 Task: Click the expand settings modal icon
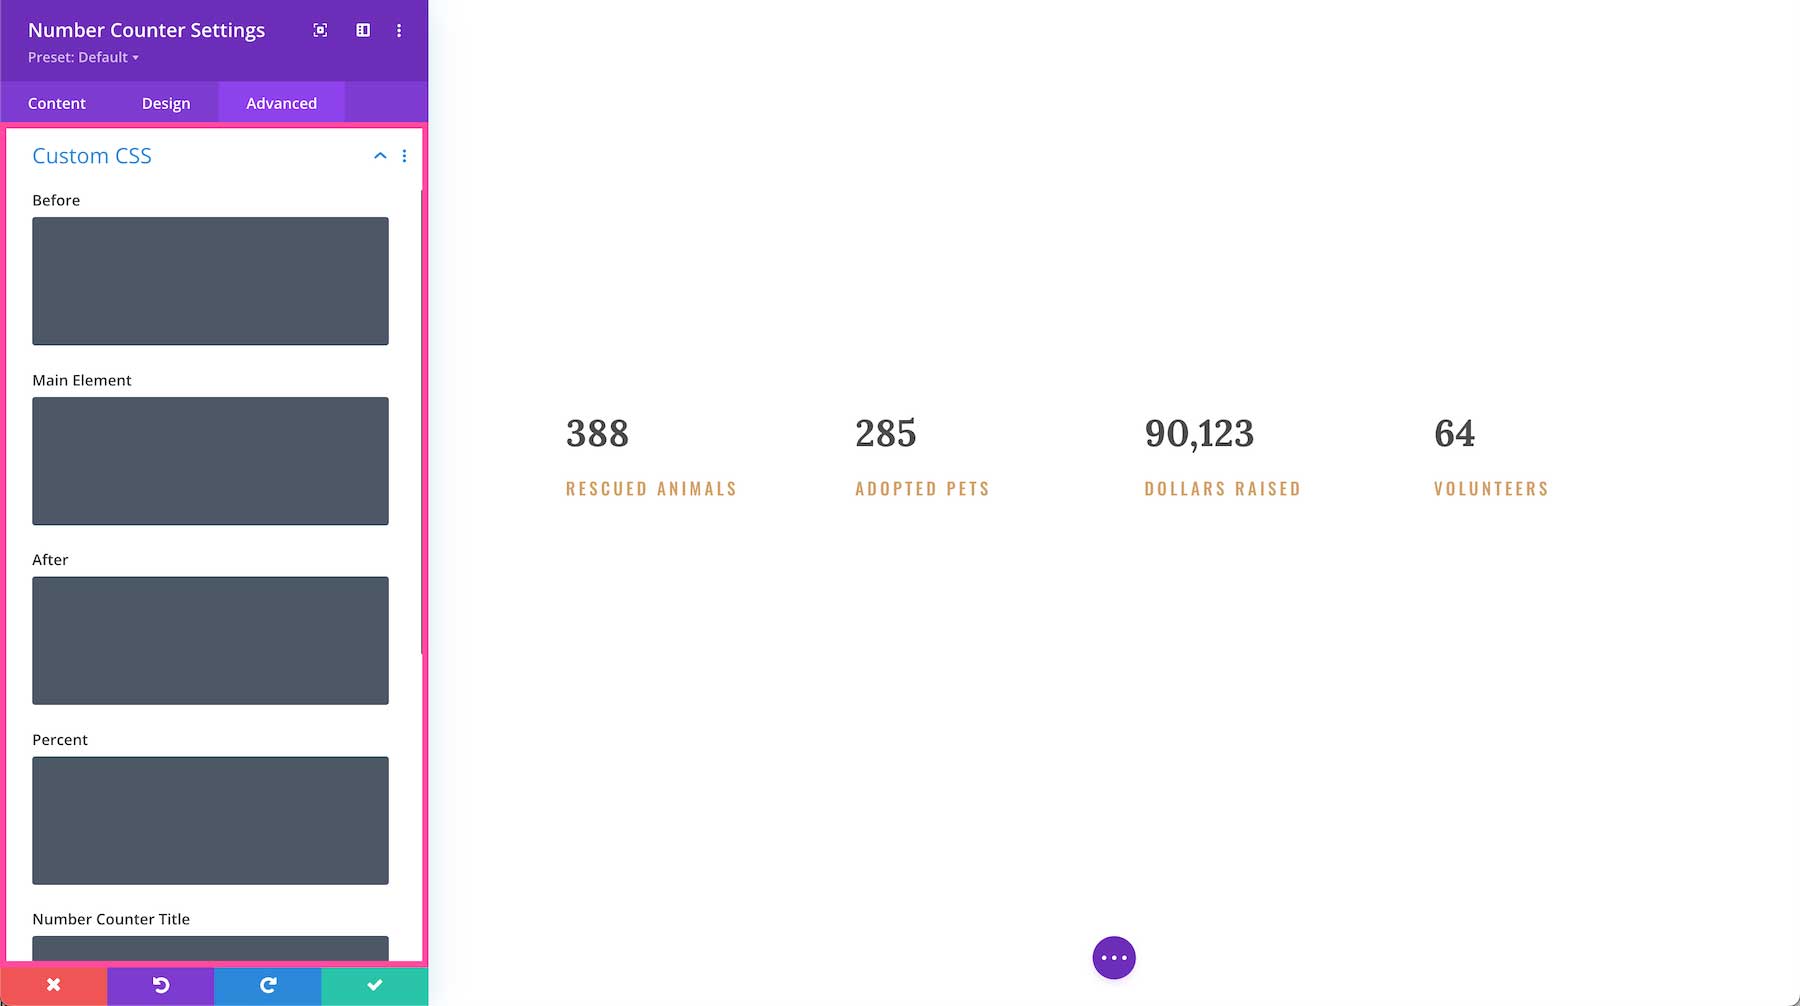click(319, 30)
